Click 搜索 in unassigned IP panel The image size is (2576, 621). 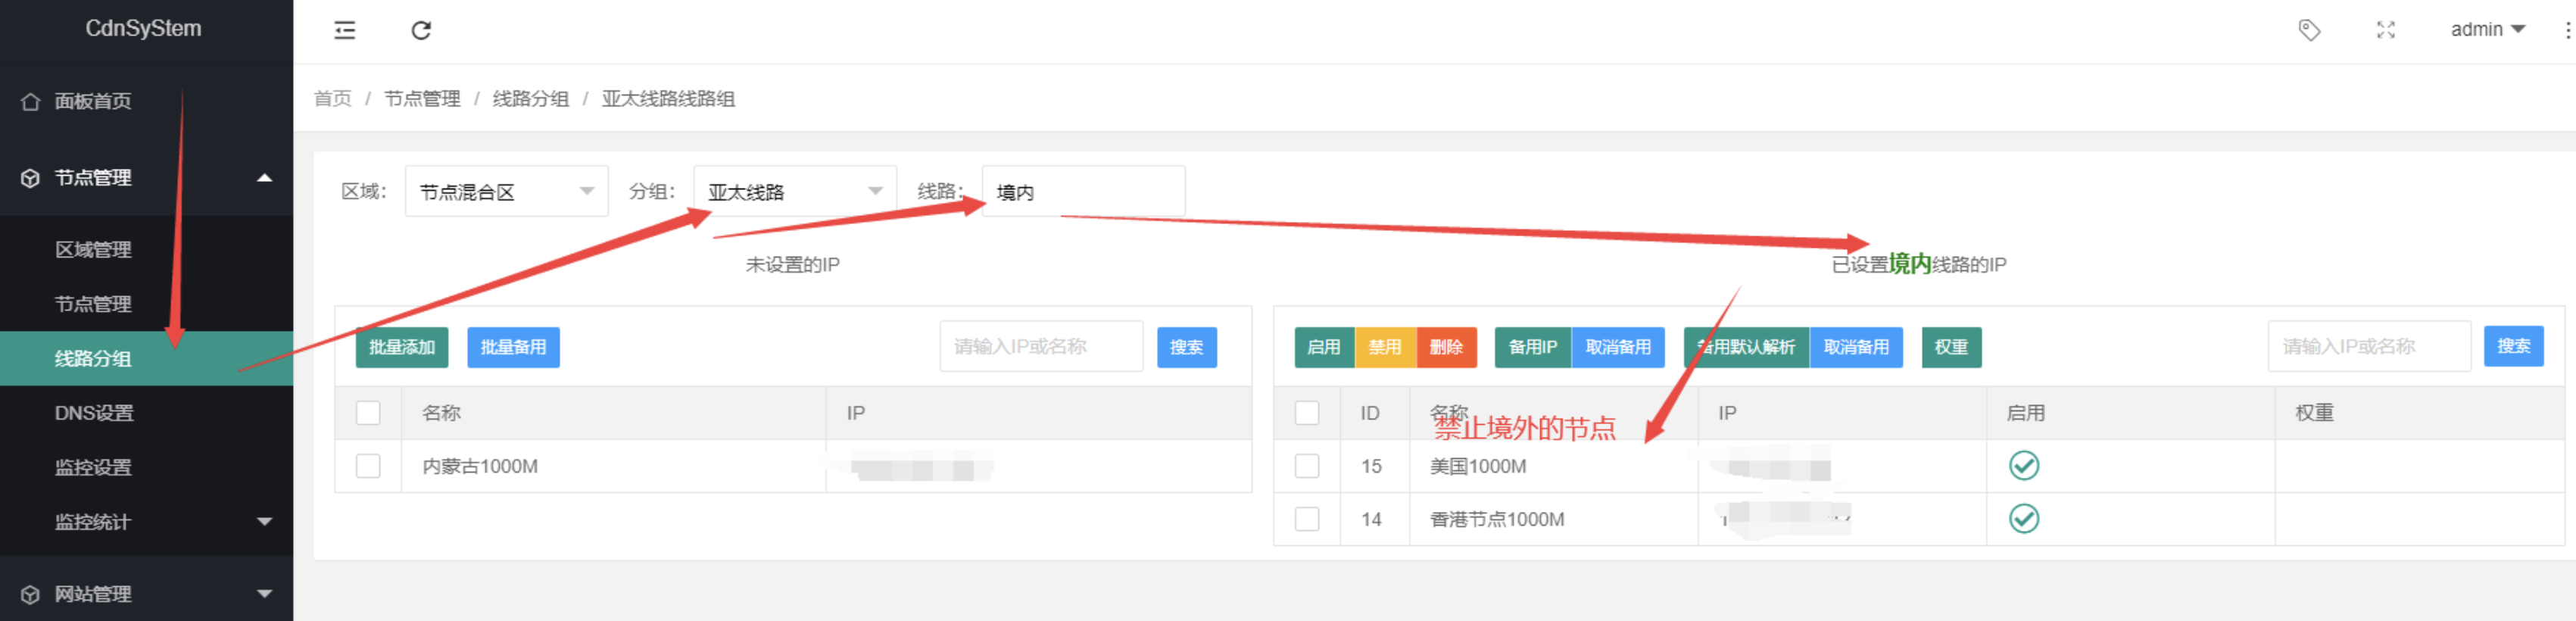point(1187,347)
